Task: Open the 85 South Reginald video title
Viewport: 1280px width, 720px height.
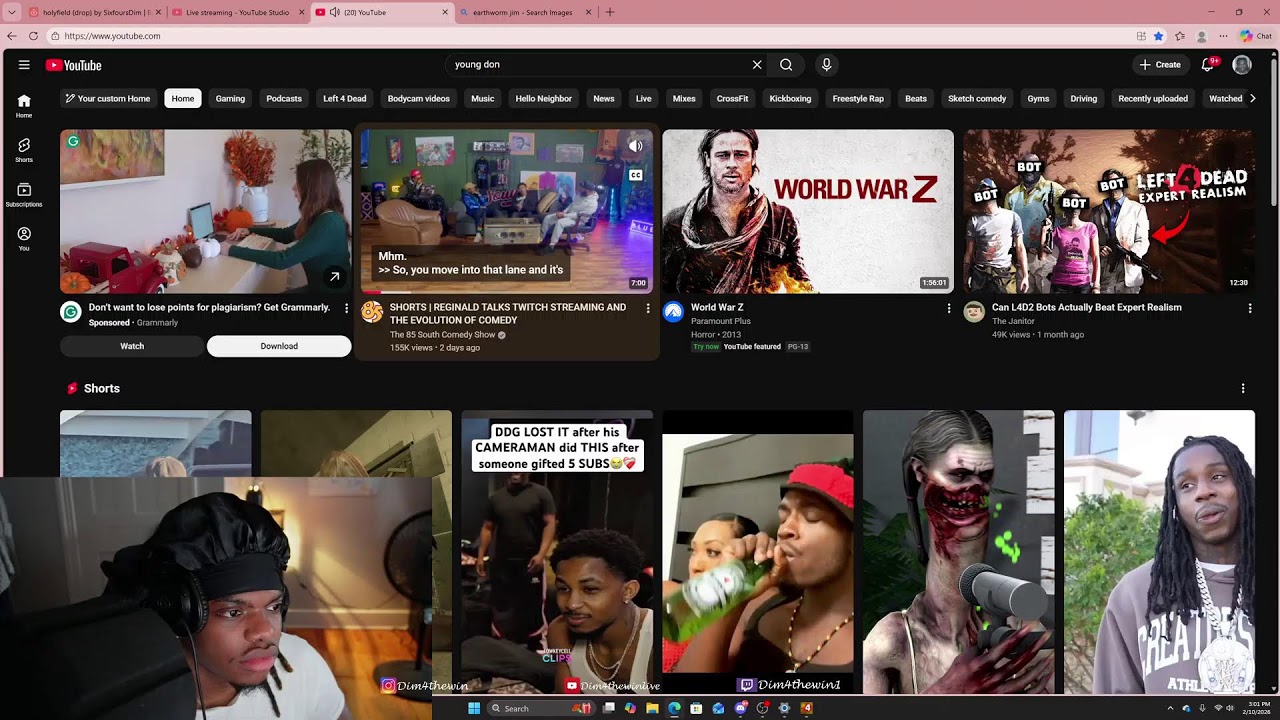Action: (508, 314)
